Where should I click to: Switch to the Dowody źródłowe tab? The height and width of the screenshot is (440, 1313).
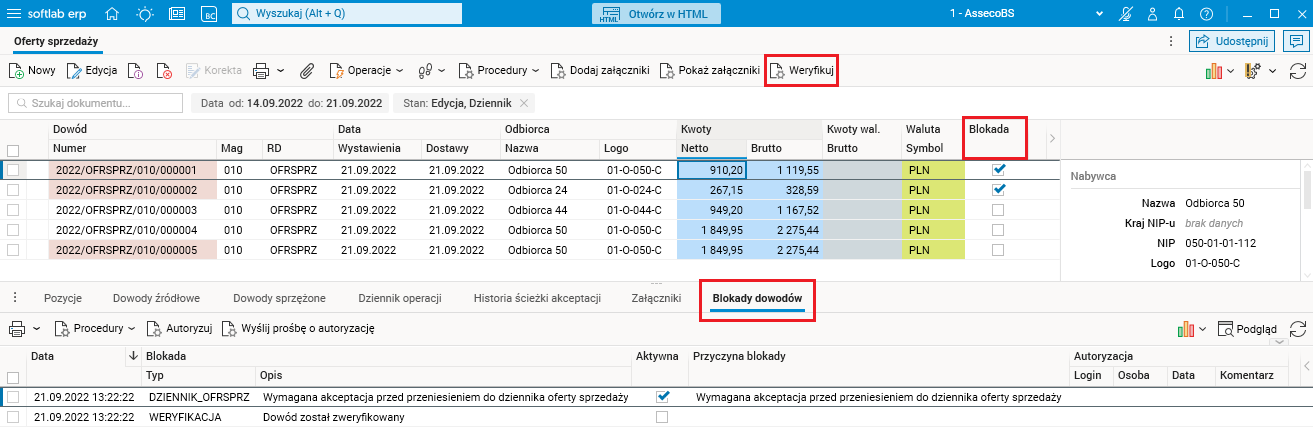[x=157, y=298]
